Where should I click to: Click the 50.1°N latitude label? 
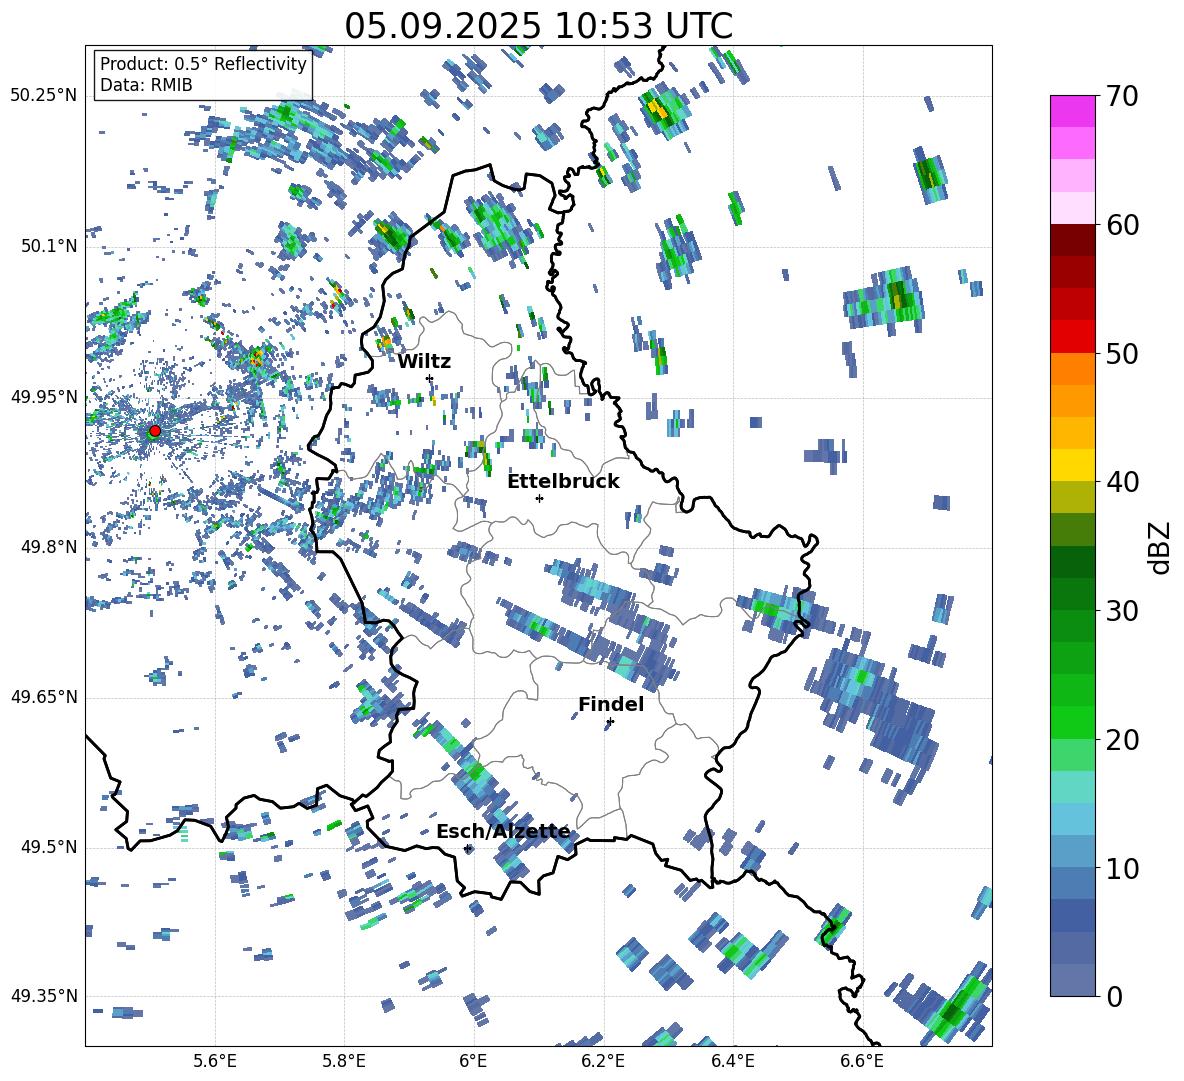click(x=48, y=246)
